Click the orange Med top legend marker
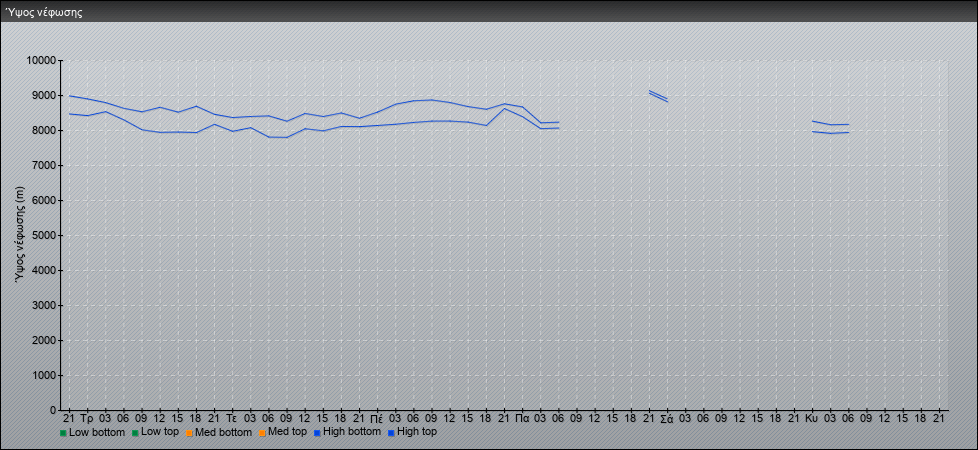The height and width of the screenshot is (450, 978). click(262, 433)
